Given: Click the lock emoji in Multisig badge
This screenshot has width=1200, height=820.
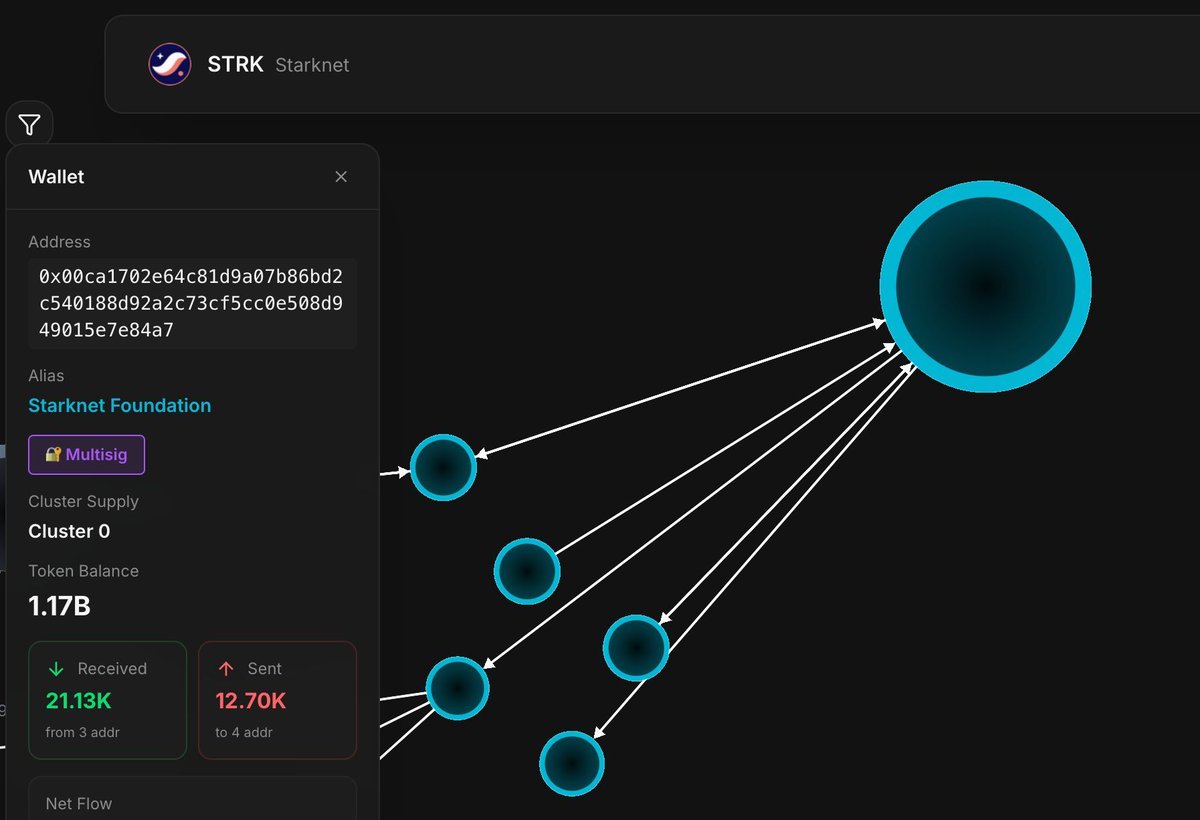Looking at the screenshot, I should (x=54, y=454).
